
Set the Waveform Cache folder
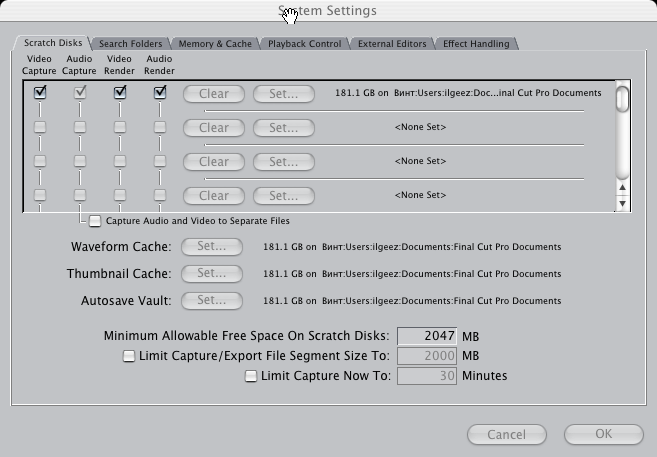coord(212,247)
